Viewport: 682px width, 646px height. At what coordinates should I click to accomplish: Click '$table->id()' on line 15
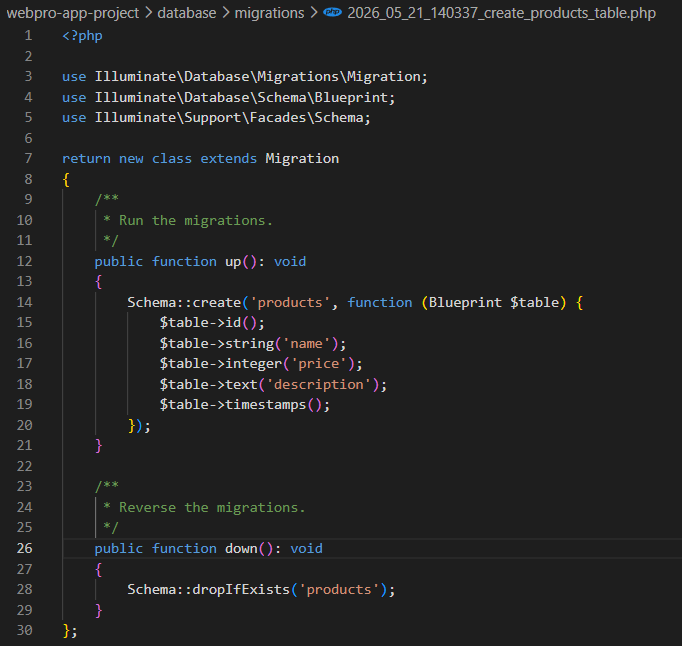[208, 322]
